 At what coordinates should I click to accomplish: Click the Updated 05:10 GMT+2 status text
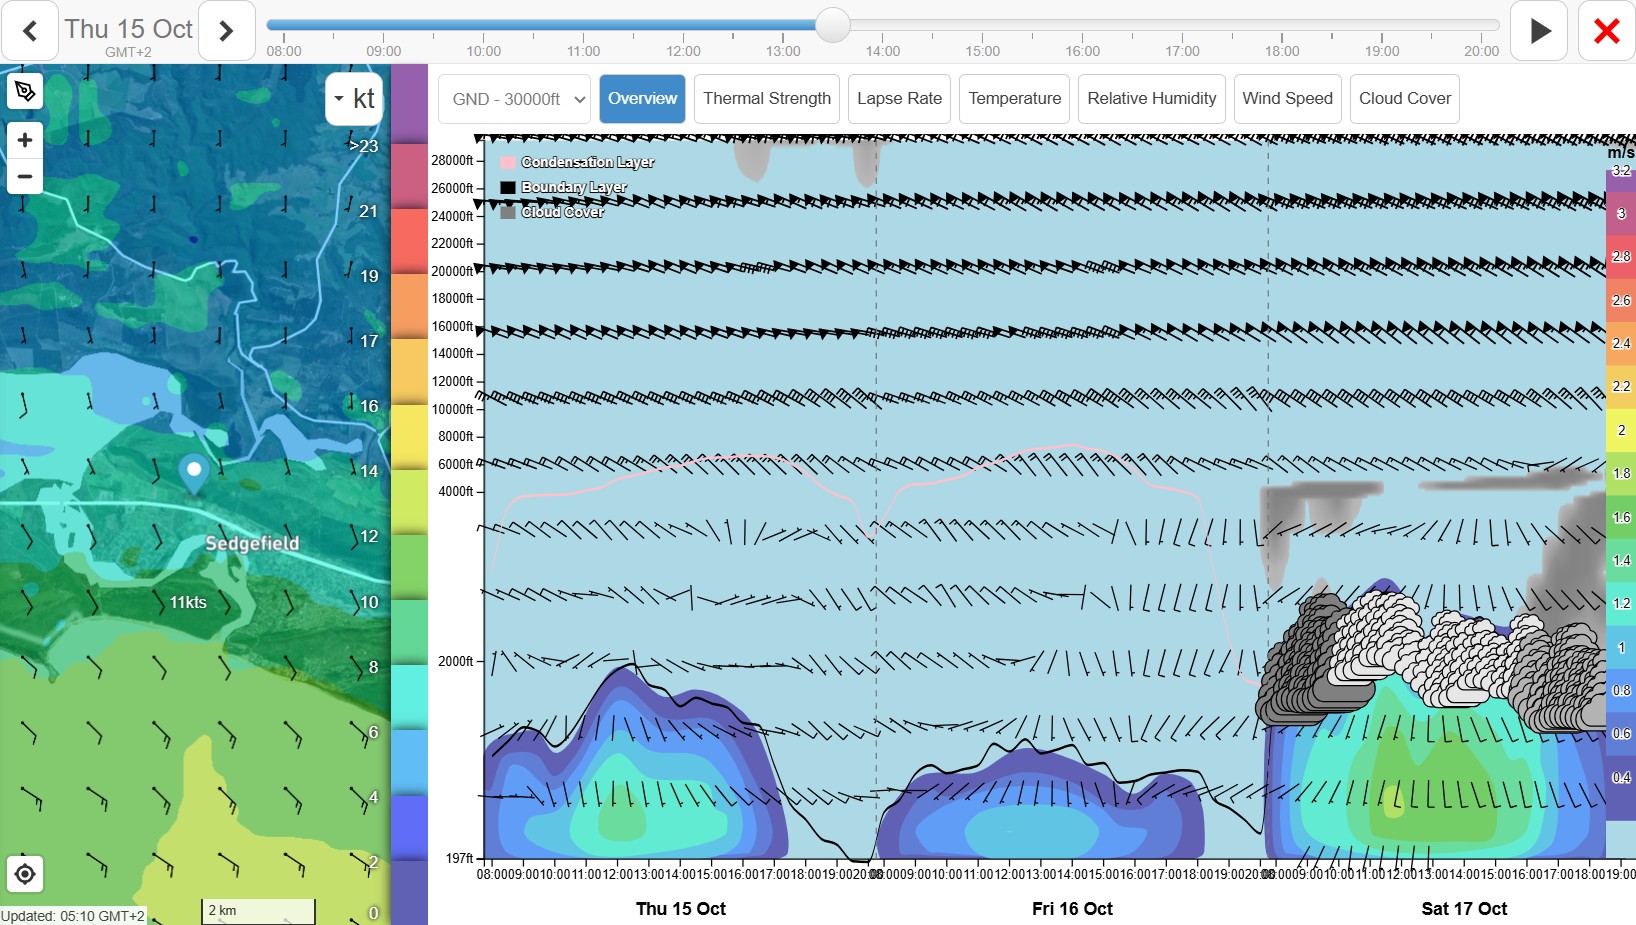click(x=73, y=916)
